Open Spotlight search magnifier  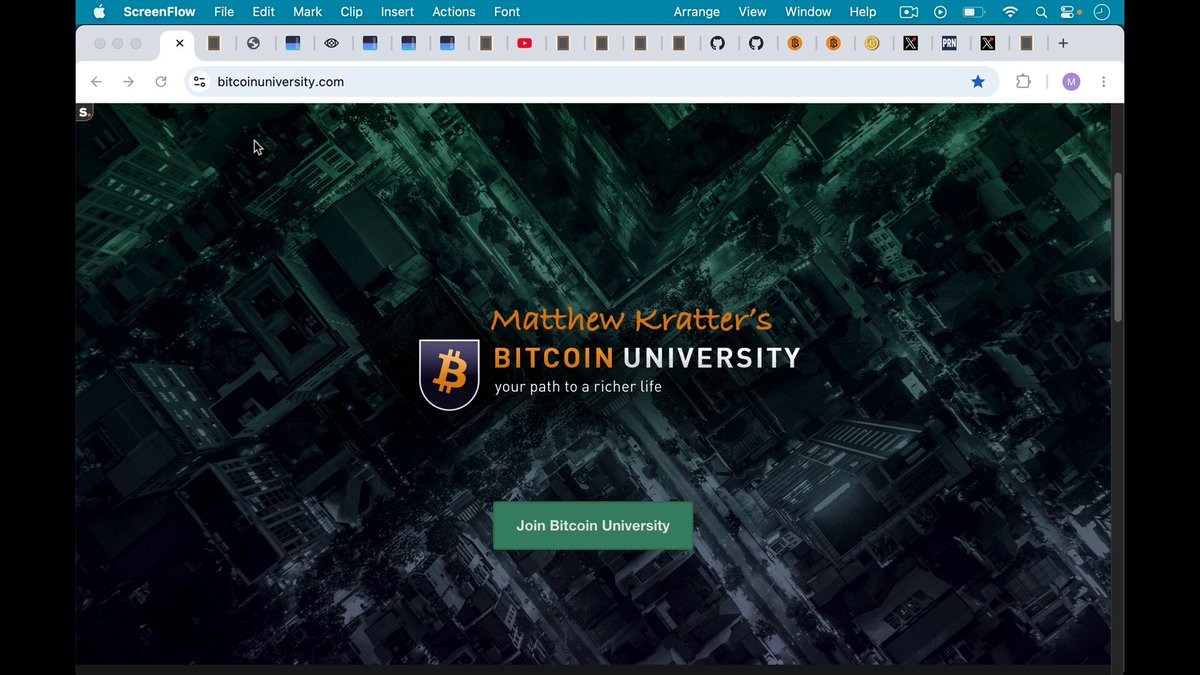click(1041, 12)
